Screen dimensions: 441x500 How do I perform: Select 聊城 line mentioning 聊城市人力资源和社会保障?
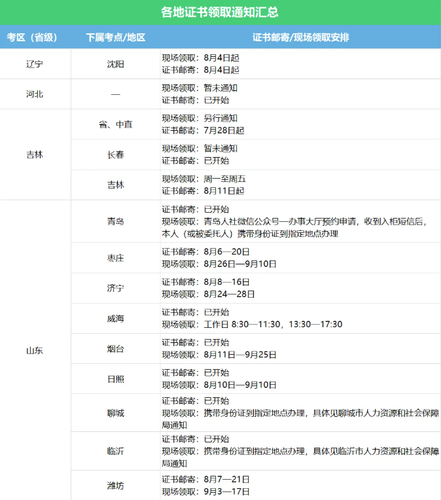pyautogui.click(x=300, y=413)
